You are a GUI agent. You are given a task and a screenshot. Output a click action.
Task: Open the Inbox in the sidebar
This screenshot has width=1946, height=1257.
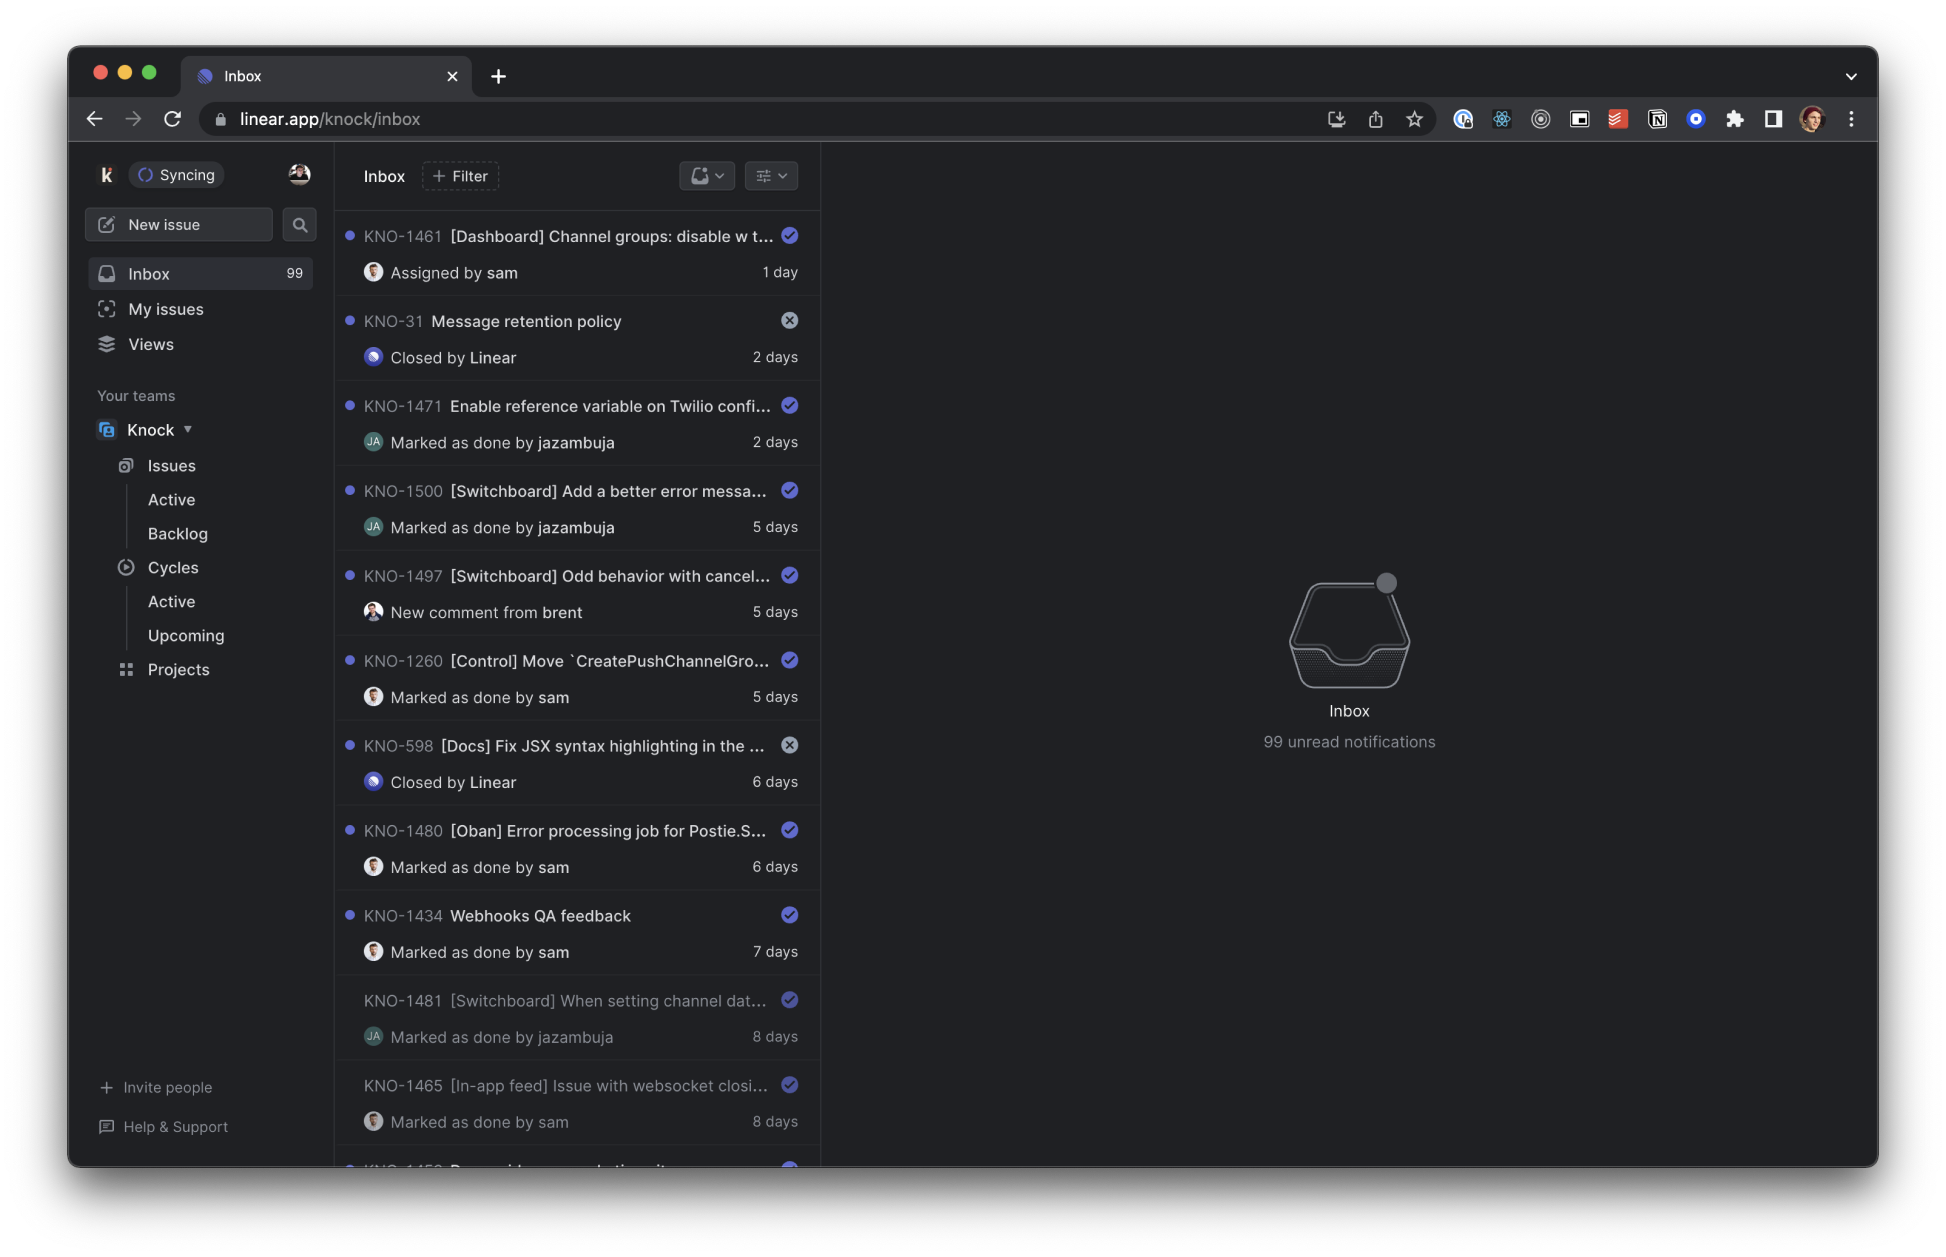(x=149, y=273)
